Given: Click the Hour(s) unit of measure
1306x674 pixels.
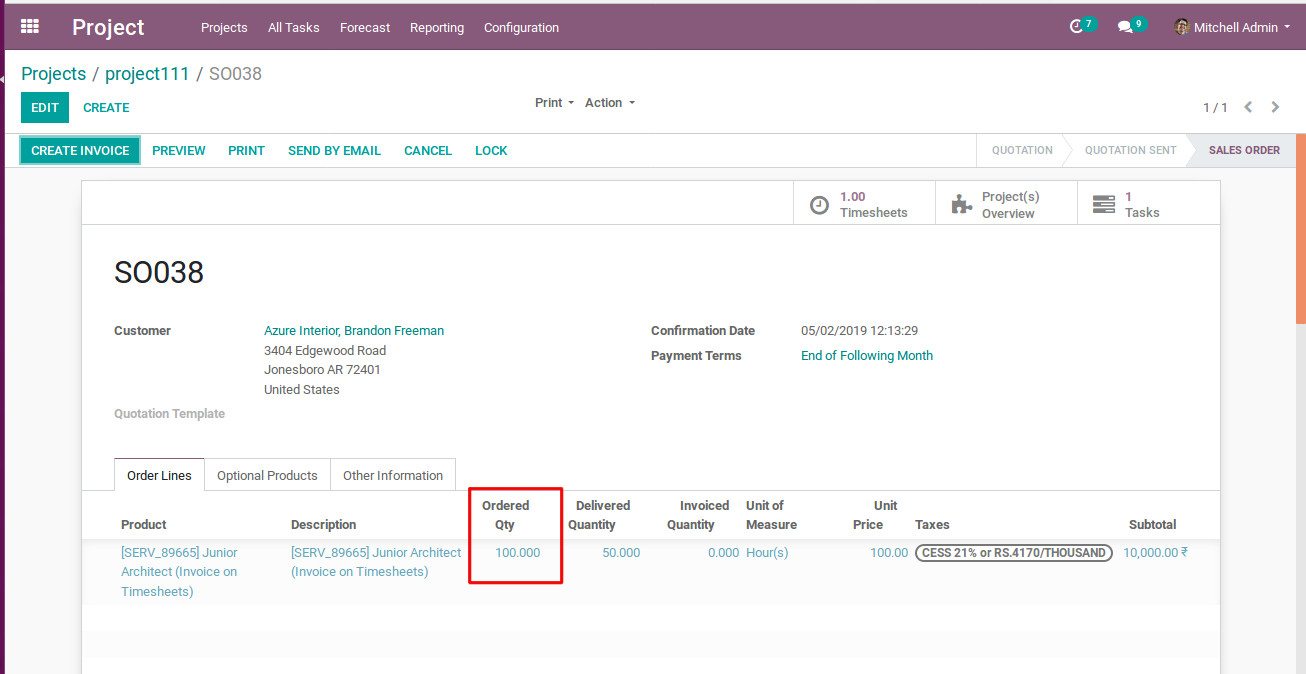Looking at the screenshot, I should [767, 553].
